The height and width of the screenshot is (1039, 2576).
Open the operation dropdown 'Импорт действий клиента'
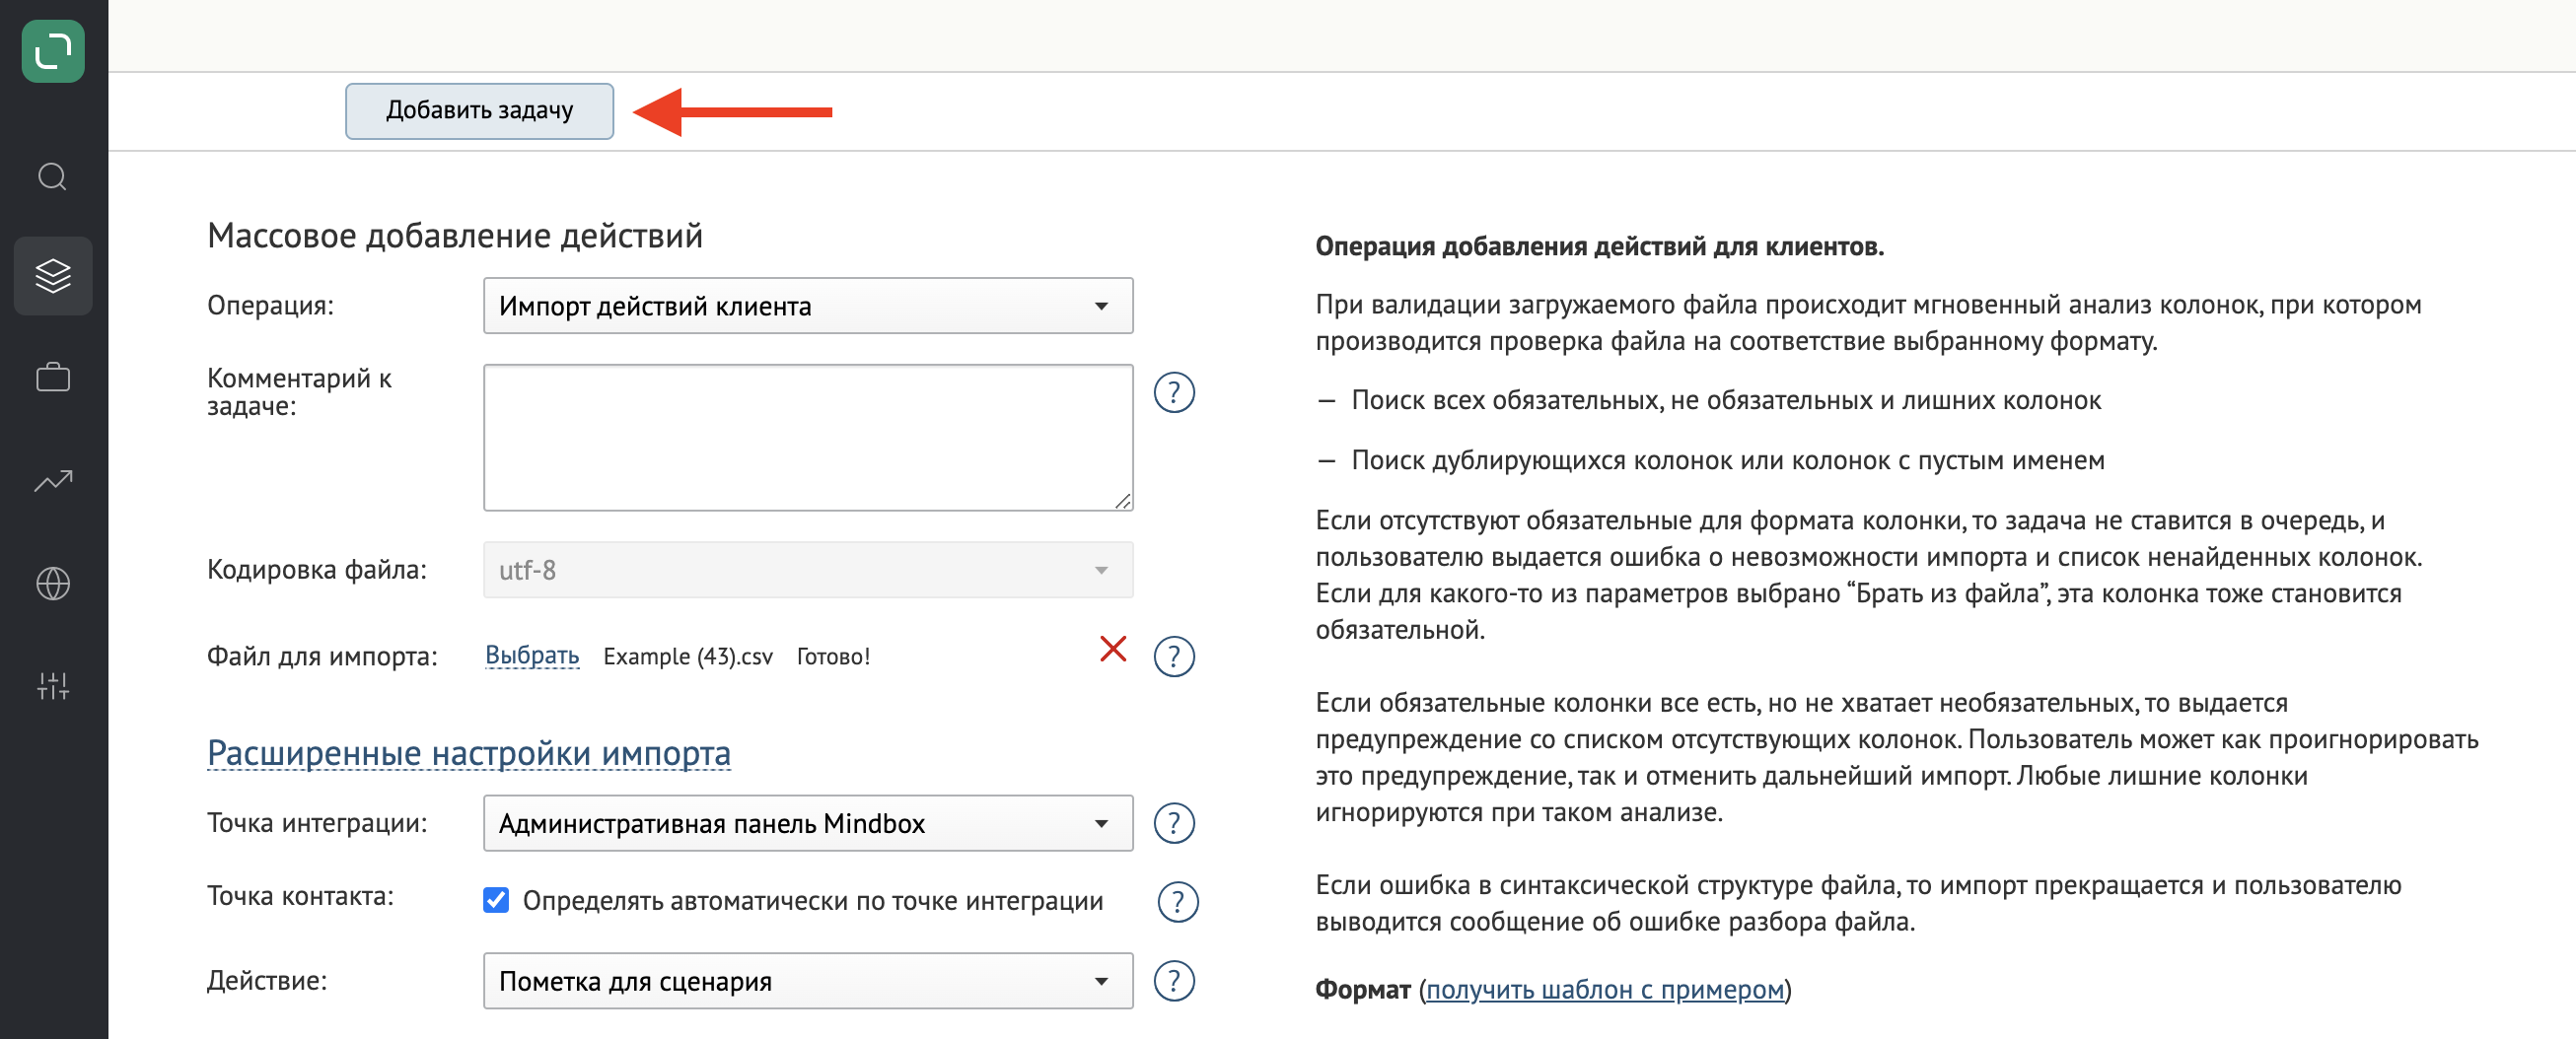coord(808,306)
